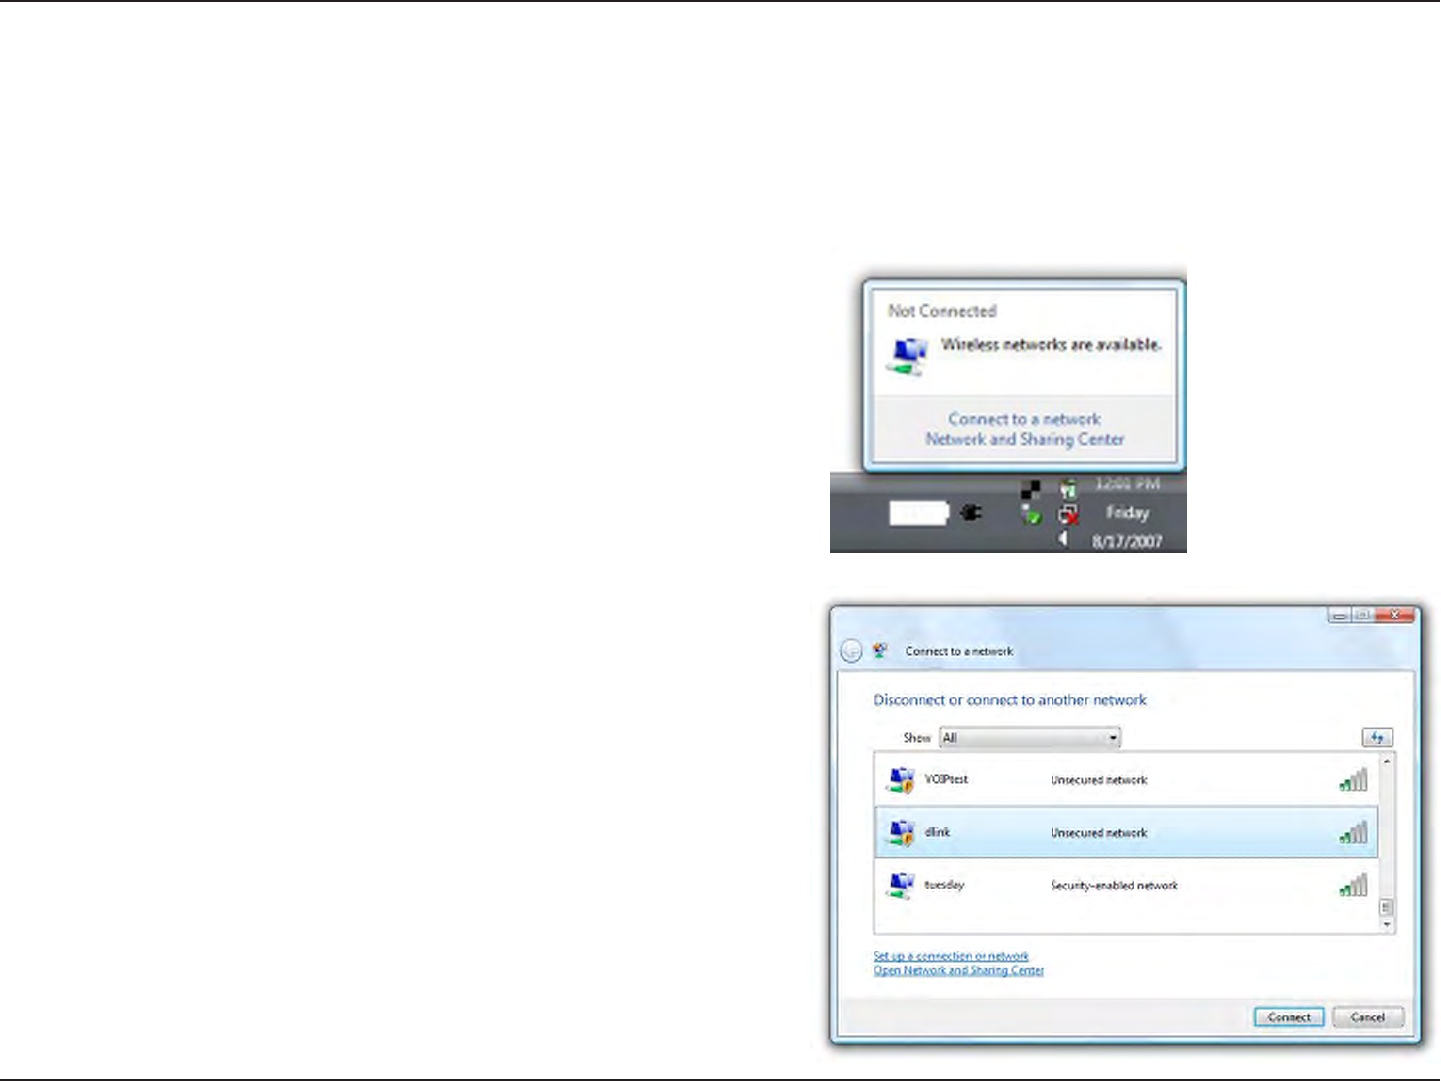Click the battery indicator in system tray
1441x1081 pixels.
tap(918, 513)
